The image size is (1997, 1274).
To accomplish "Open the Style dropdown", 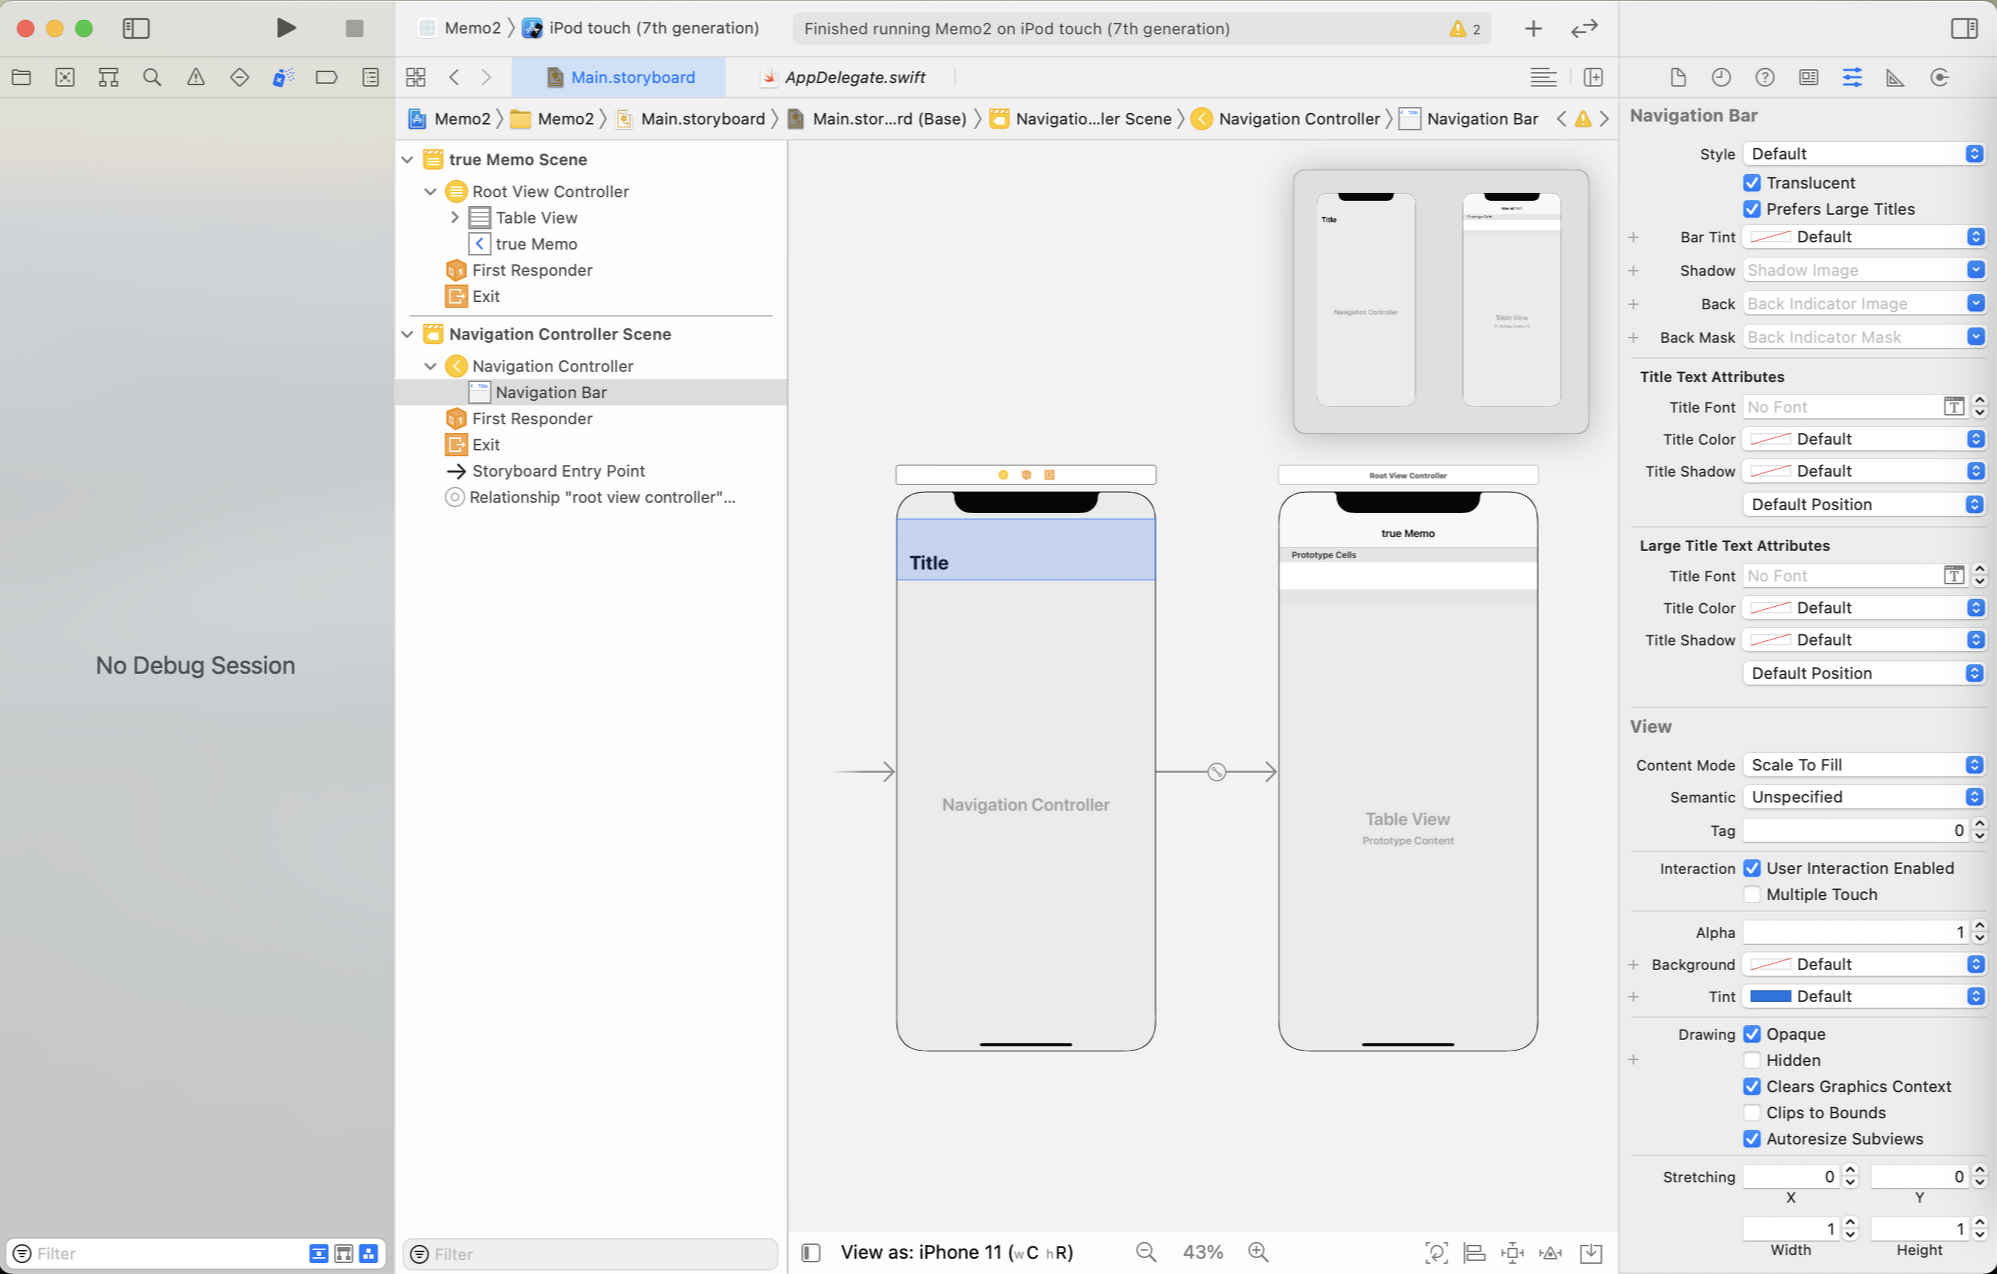I will [x=1863, y=154].
